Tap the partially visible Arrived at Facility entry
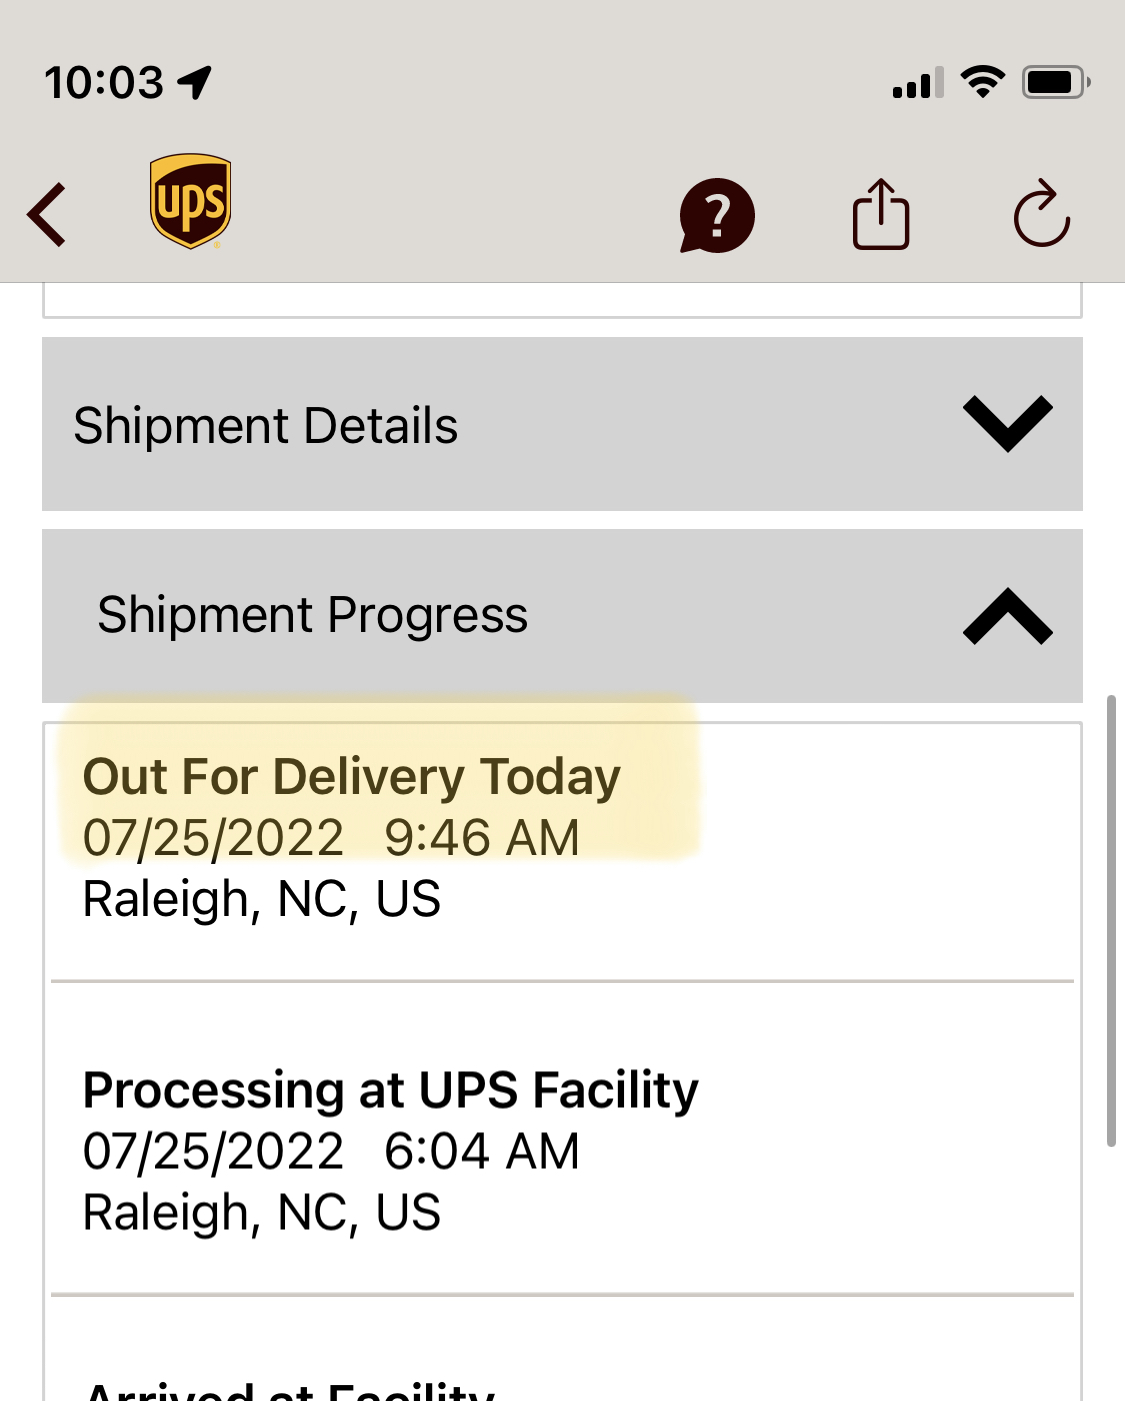1125x1401 pixels. (x=290, y=1390)
